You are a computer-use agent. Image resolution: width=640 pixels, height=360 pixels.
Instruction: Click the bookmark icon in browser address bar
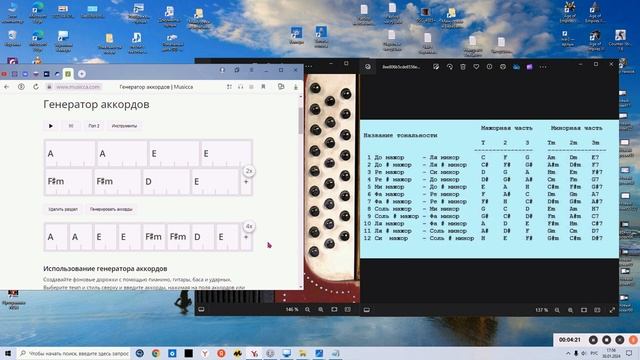coord(263,87)
